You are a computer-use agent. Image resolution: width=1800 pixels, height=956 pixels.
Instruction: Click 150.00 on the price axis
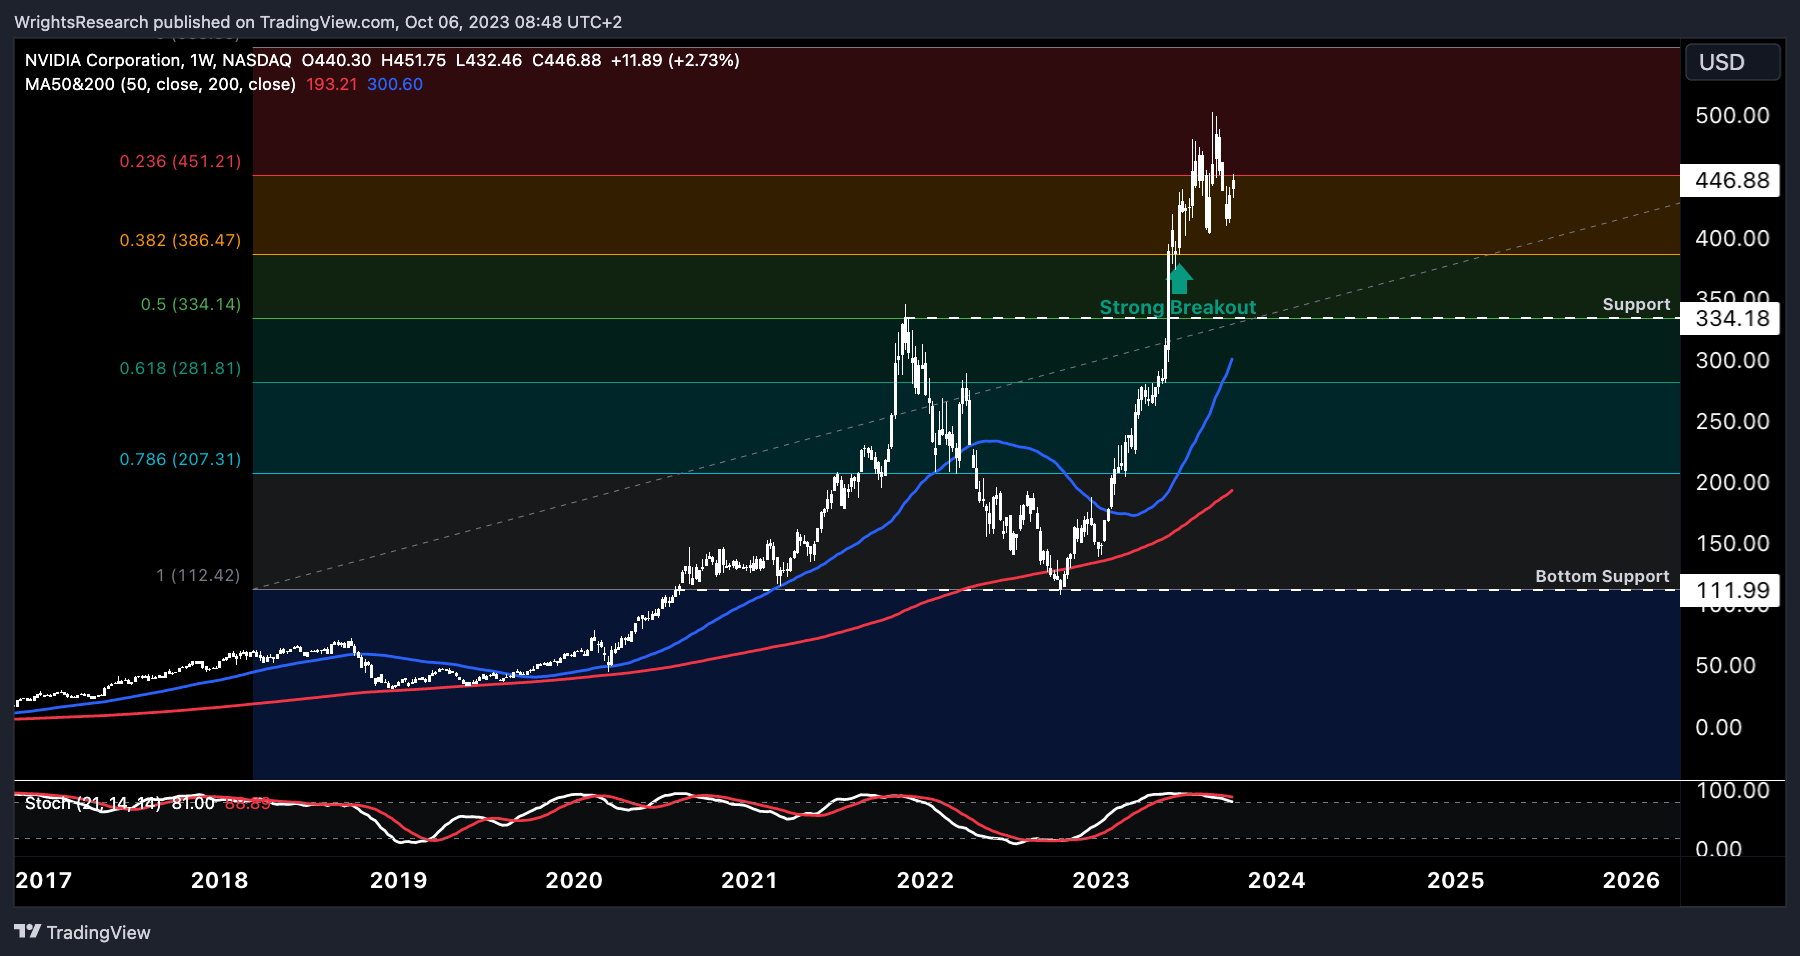[x=1732, y=543]
